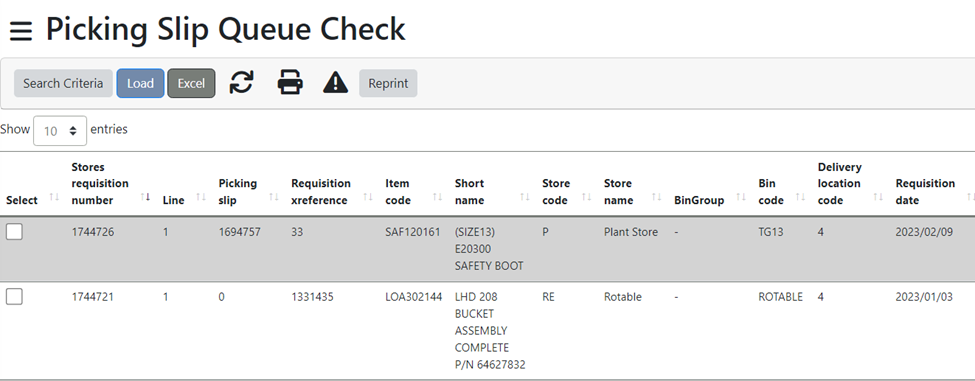The image size is (975, 381).
Task: Tick checkbox for requisition 1744726
Action: [14, 232]
